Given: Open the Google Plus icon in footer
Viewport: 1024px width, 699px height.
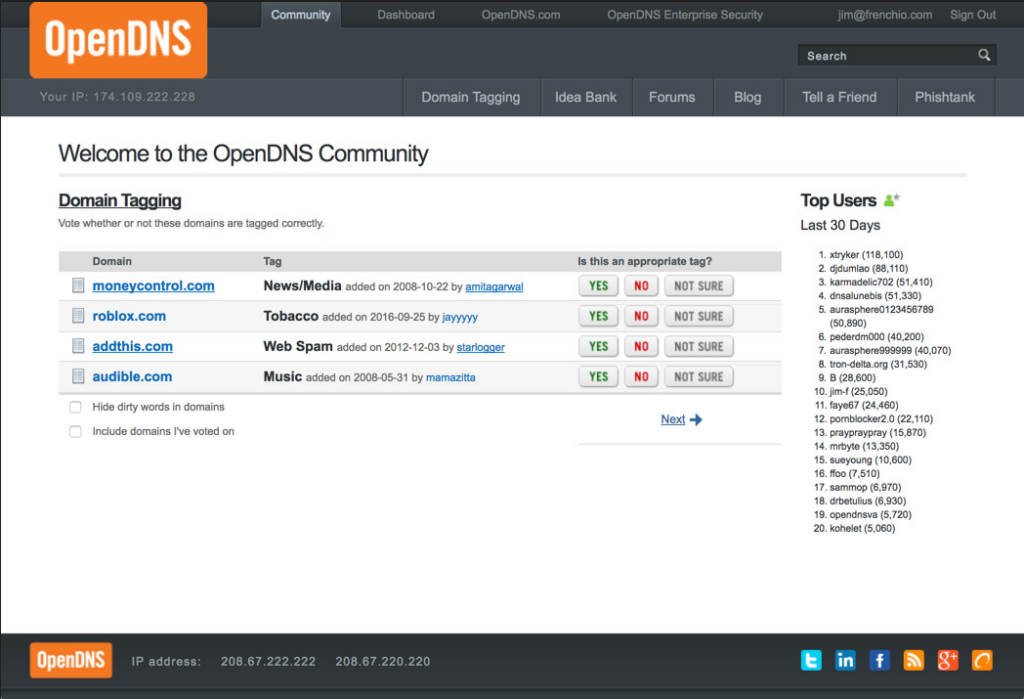Looking at the screenshot, I should pyautogui.click(x=948, y=660).
